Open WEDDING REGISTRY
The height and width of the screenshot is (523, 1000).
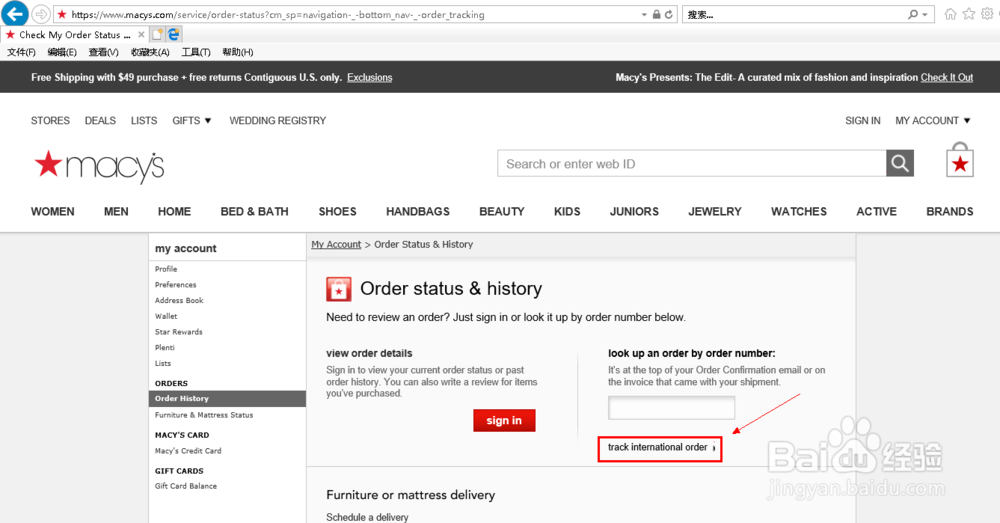click(x=277, y=121)
